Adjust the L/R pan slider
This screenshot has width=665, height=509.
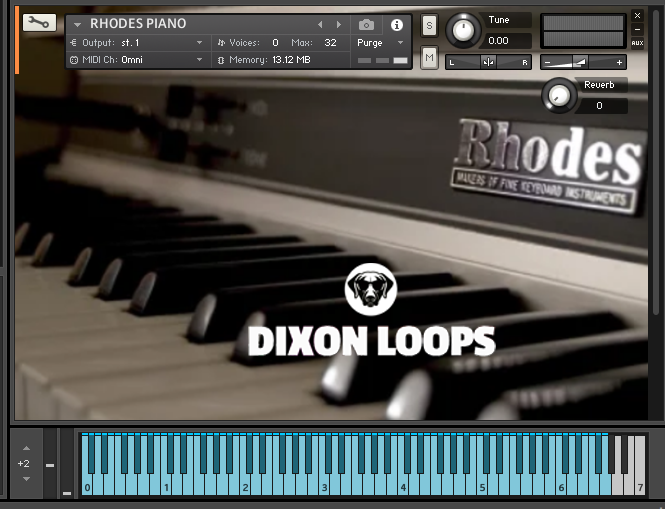click(488, 62)
